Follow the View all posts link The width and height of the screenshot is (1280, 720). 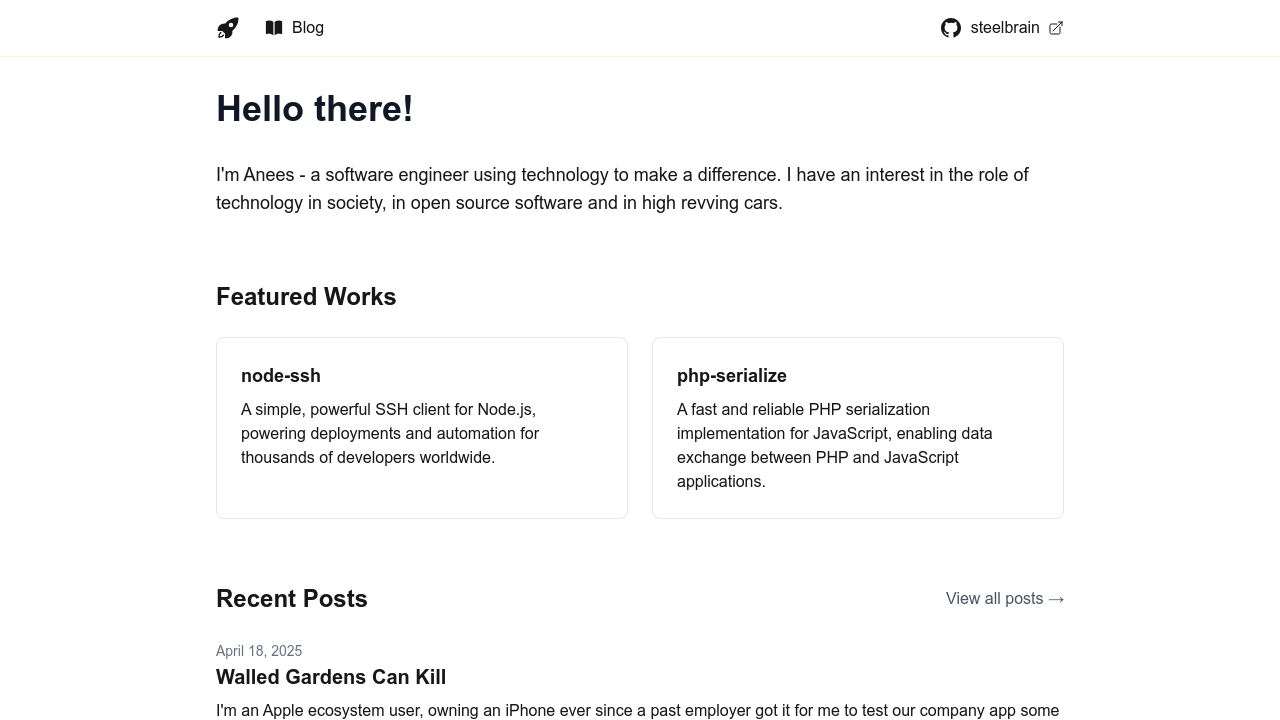coord(994,599)
